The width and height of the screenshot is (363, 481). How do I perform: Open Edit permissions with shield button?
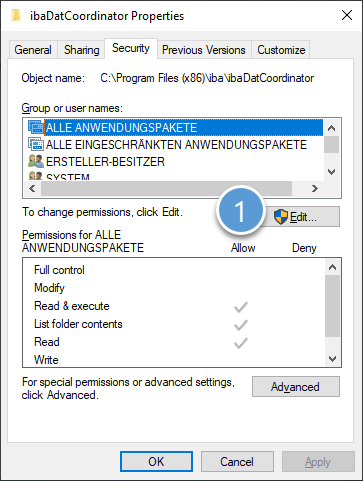pyautogui.click(x=302, y=217)
